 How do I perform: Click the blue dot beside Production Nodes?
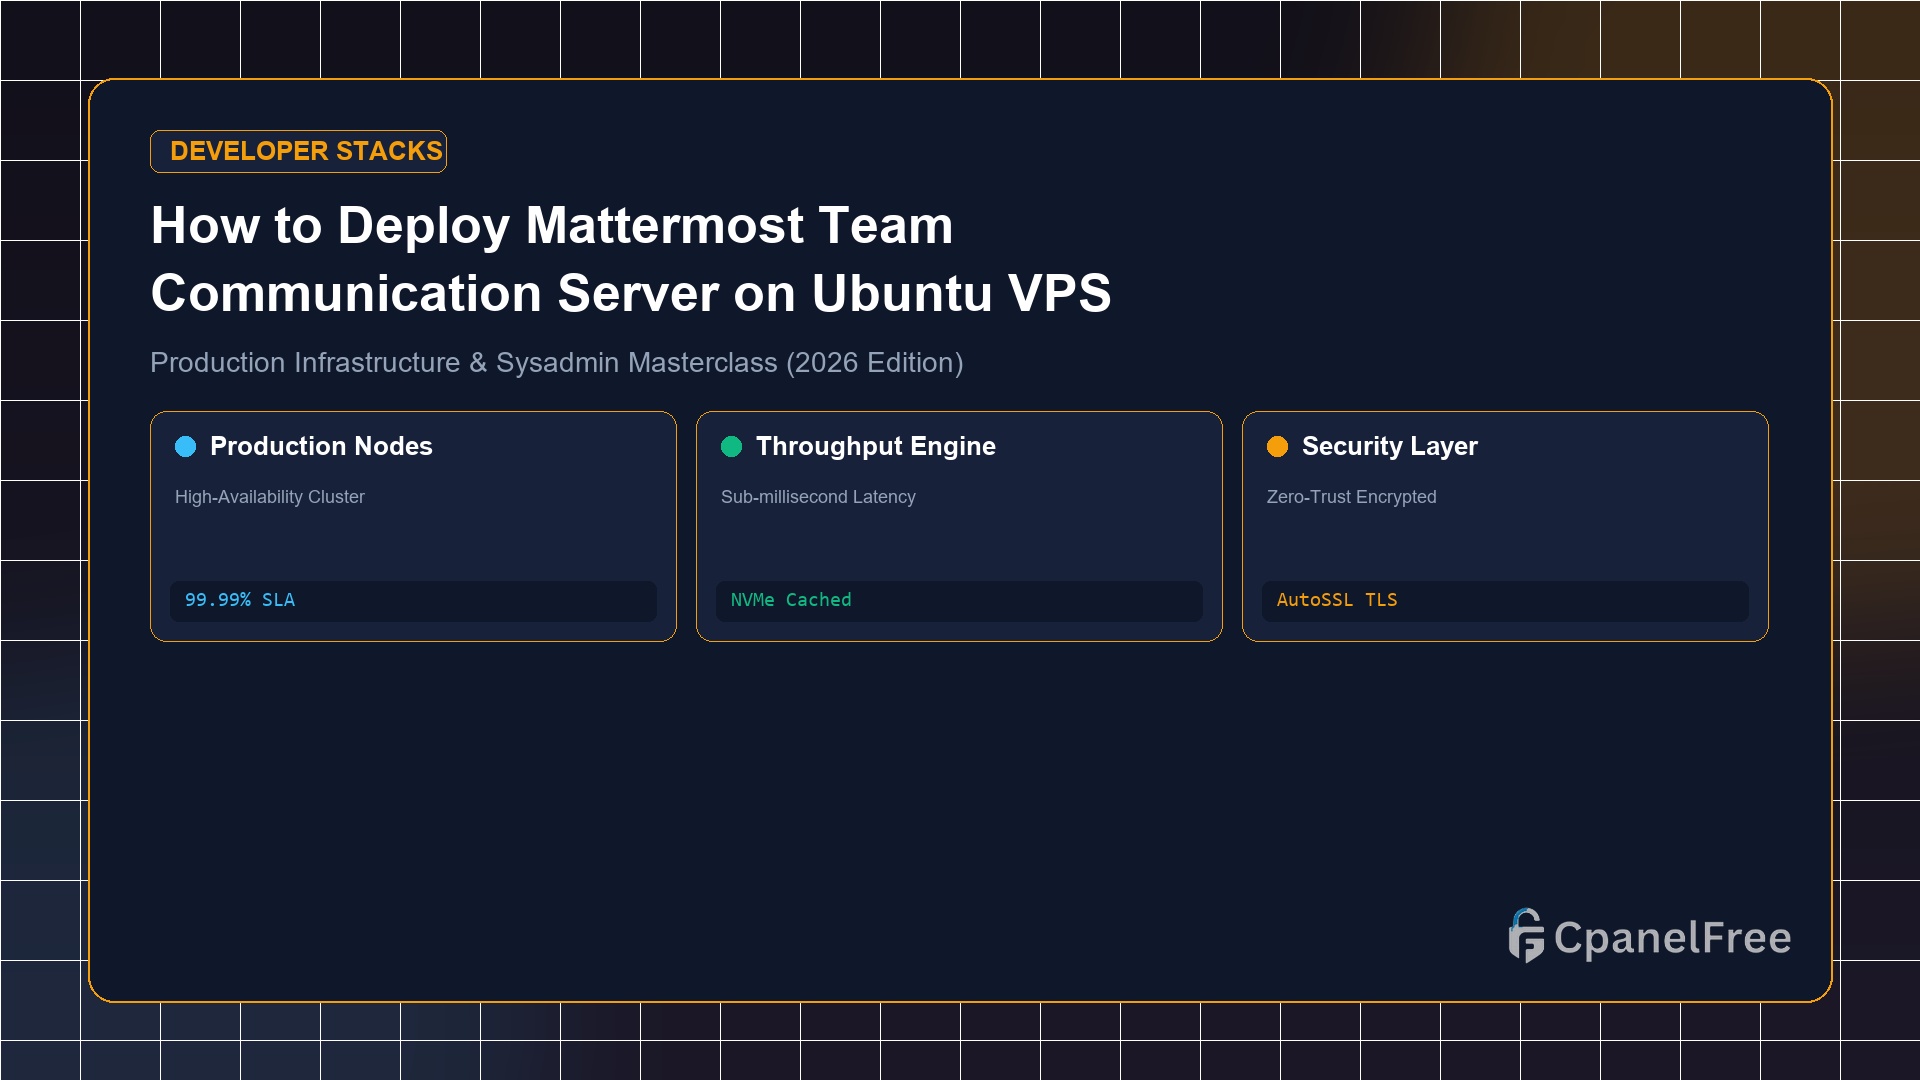click(186, 446)
